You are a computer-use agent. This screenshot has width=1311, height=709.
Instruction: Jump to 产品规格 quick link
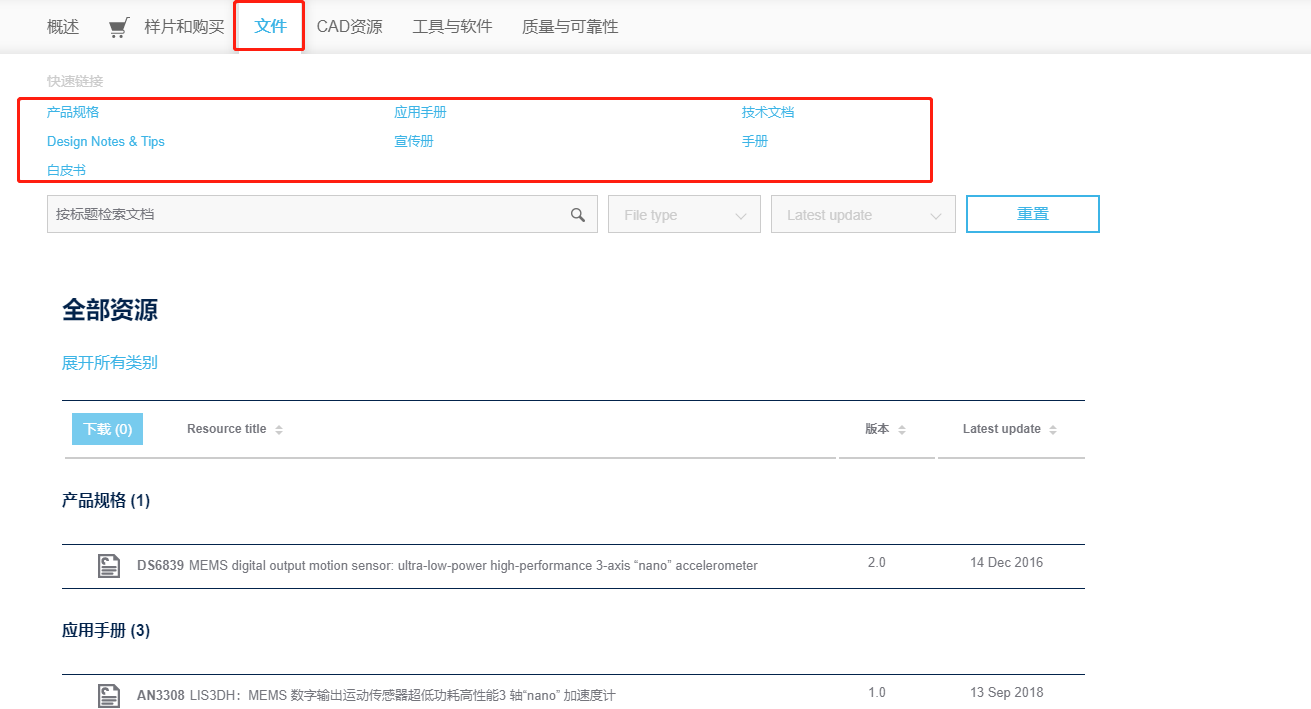click(73, 112)
